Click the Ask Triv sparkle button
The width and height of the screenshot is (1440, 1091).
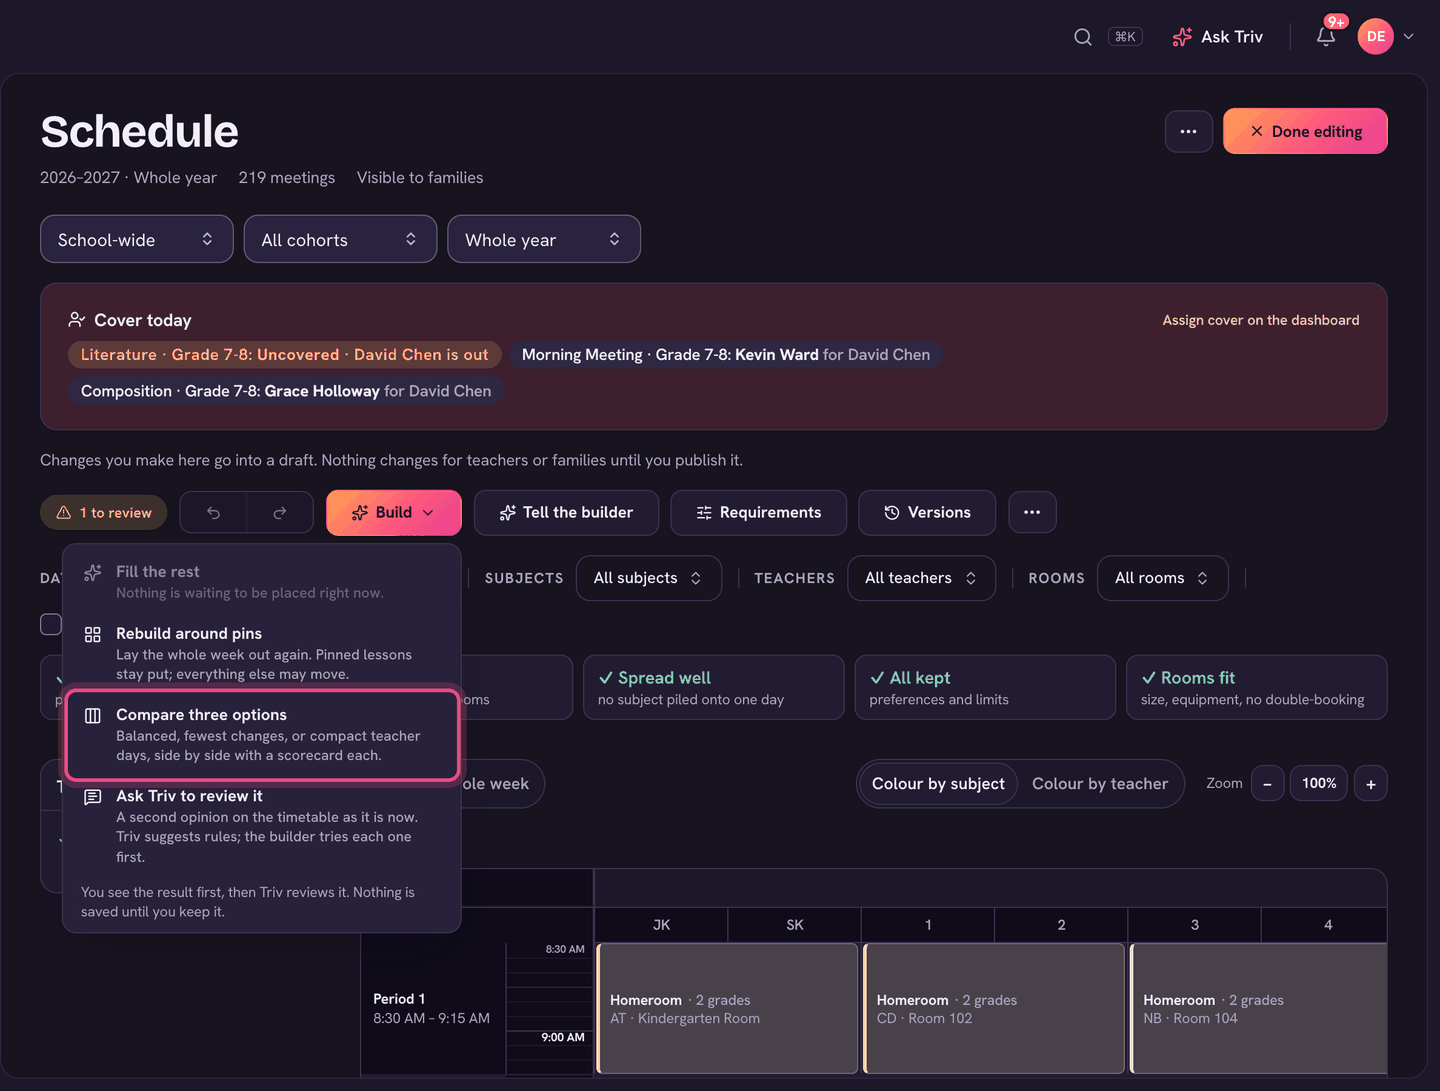[x=1218, y=37]
